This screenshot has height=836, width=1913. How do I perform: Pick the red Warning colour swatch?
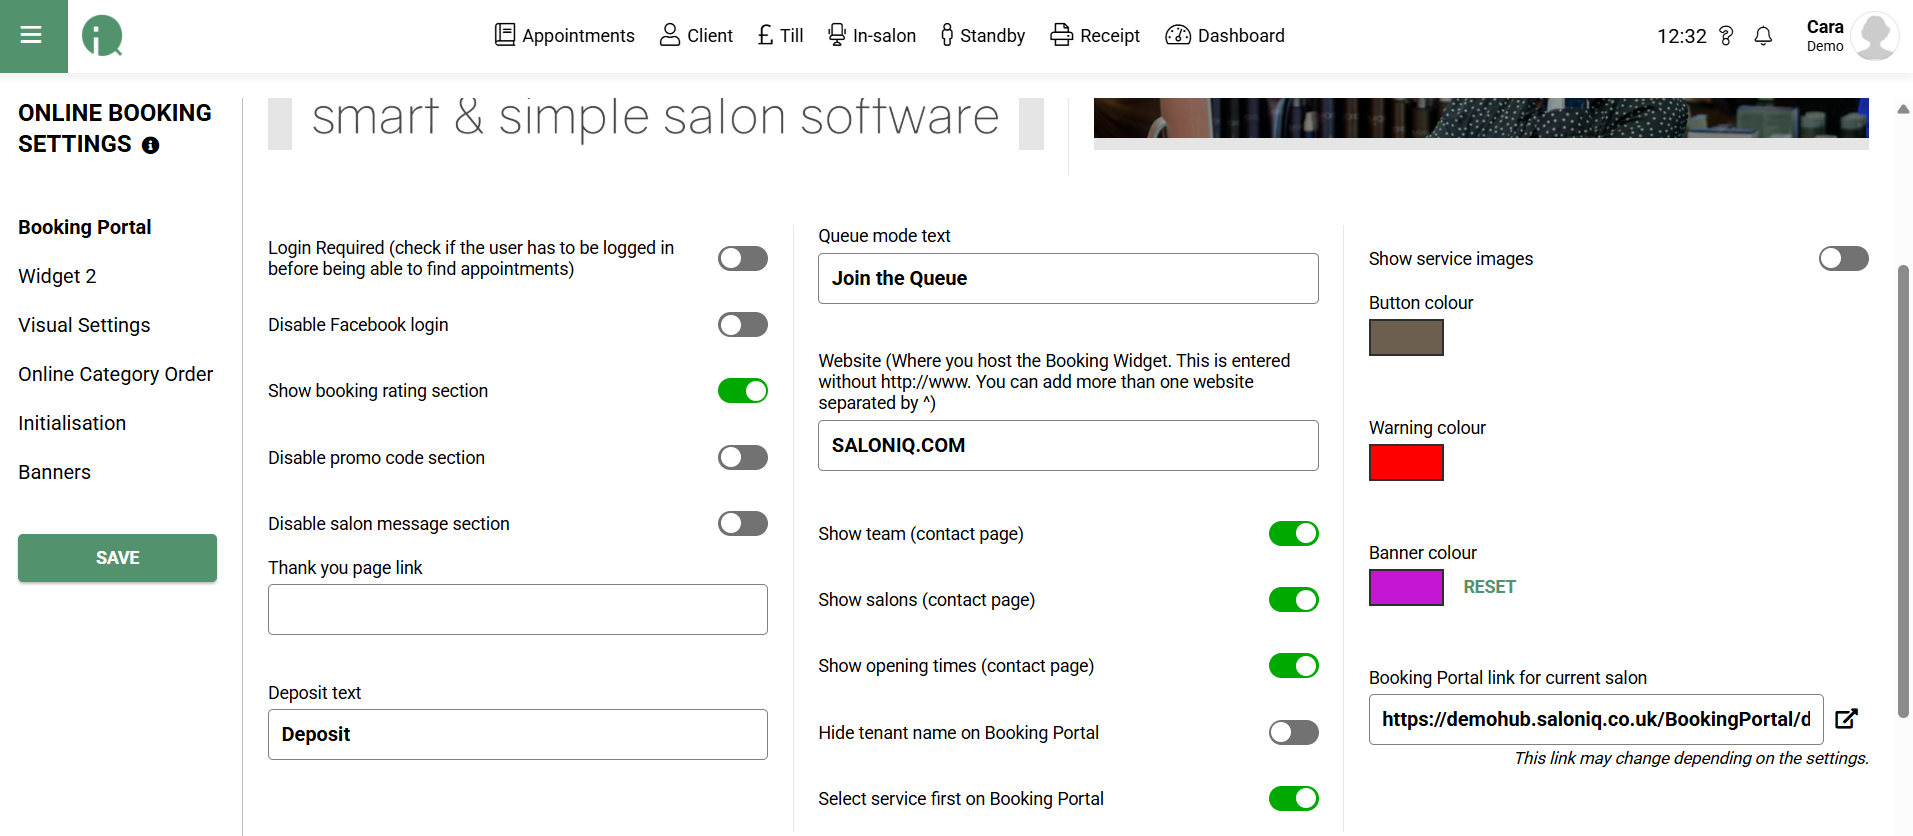click(1406, 463)
